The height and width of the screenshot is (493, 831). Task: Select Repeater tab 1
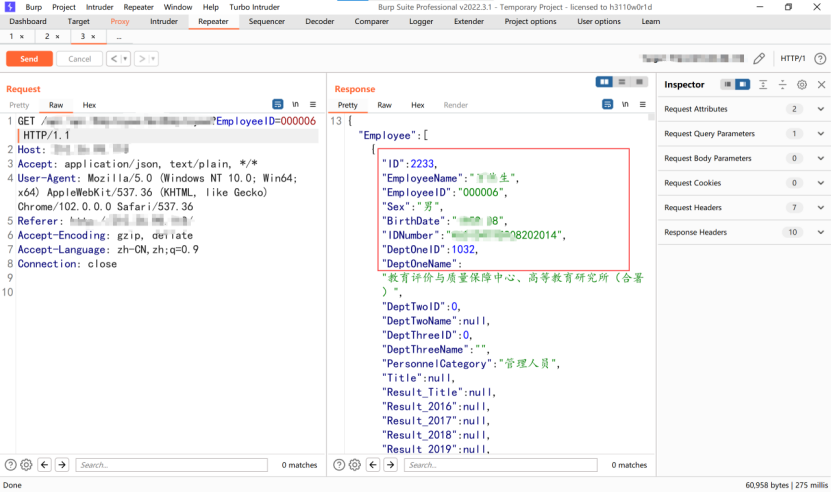point(11,36)
